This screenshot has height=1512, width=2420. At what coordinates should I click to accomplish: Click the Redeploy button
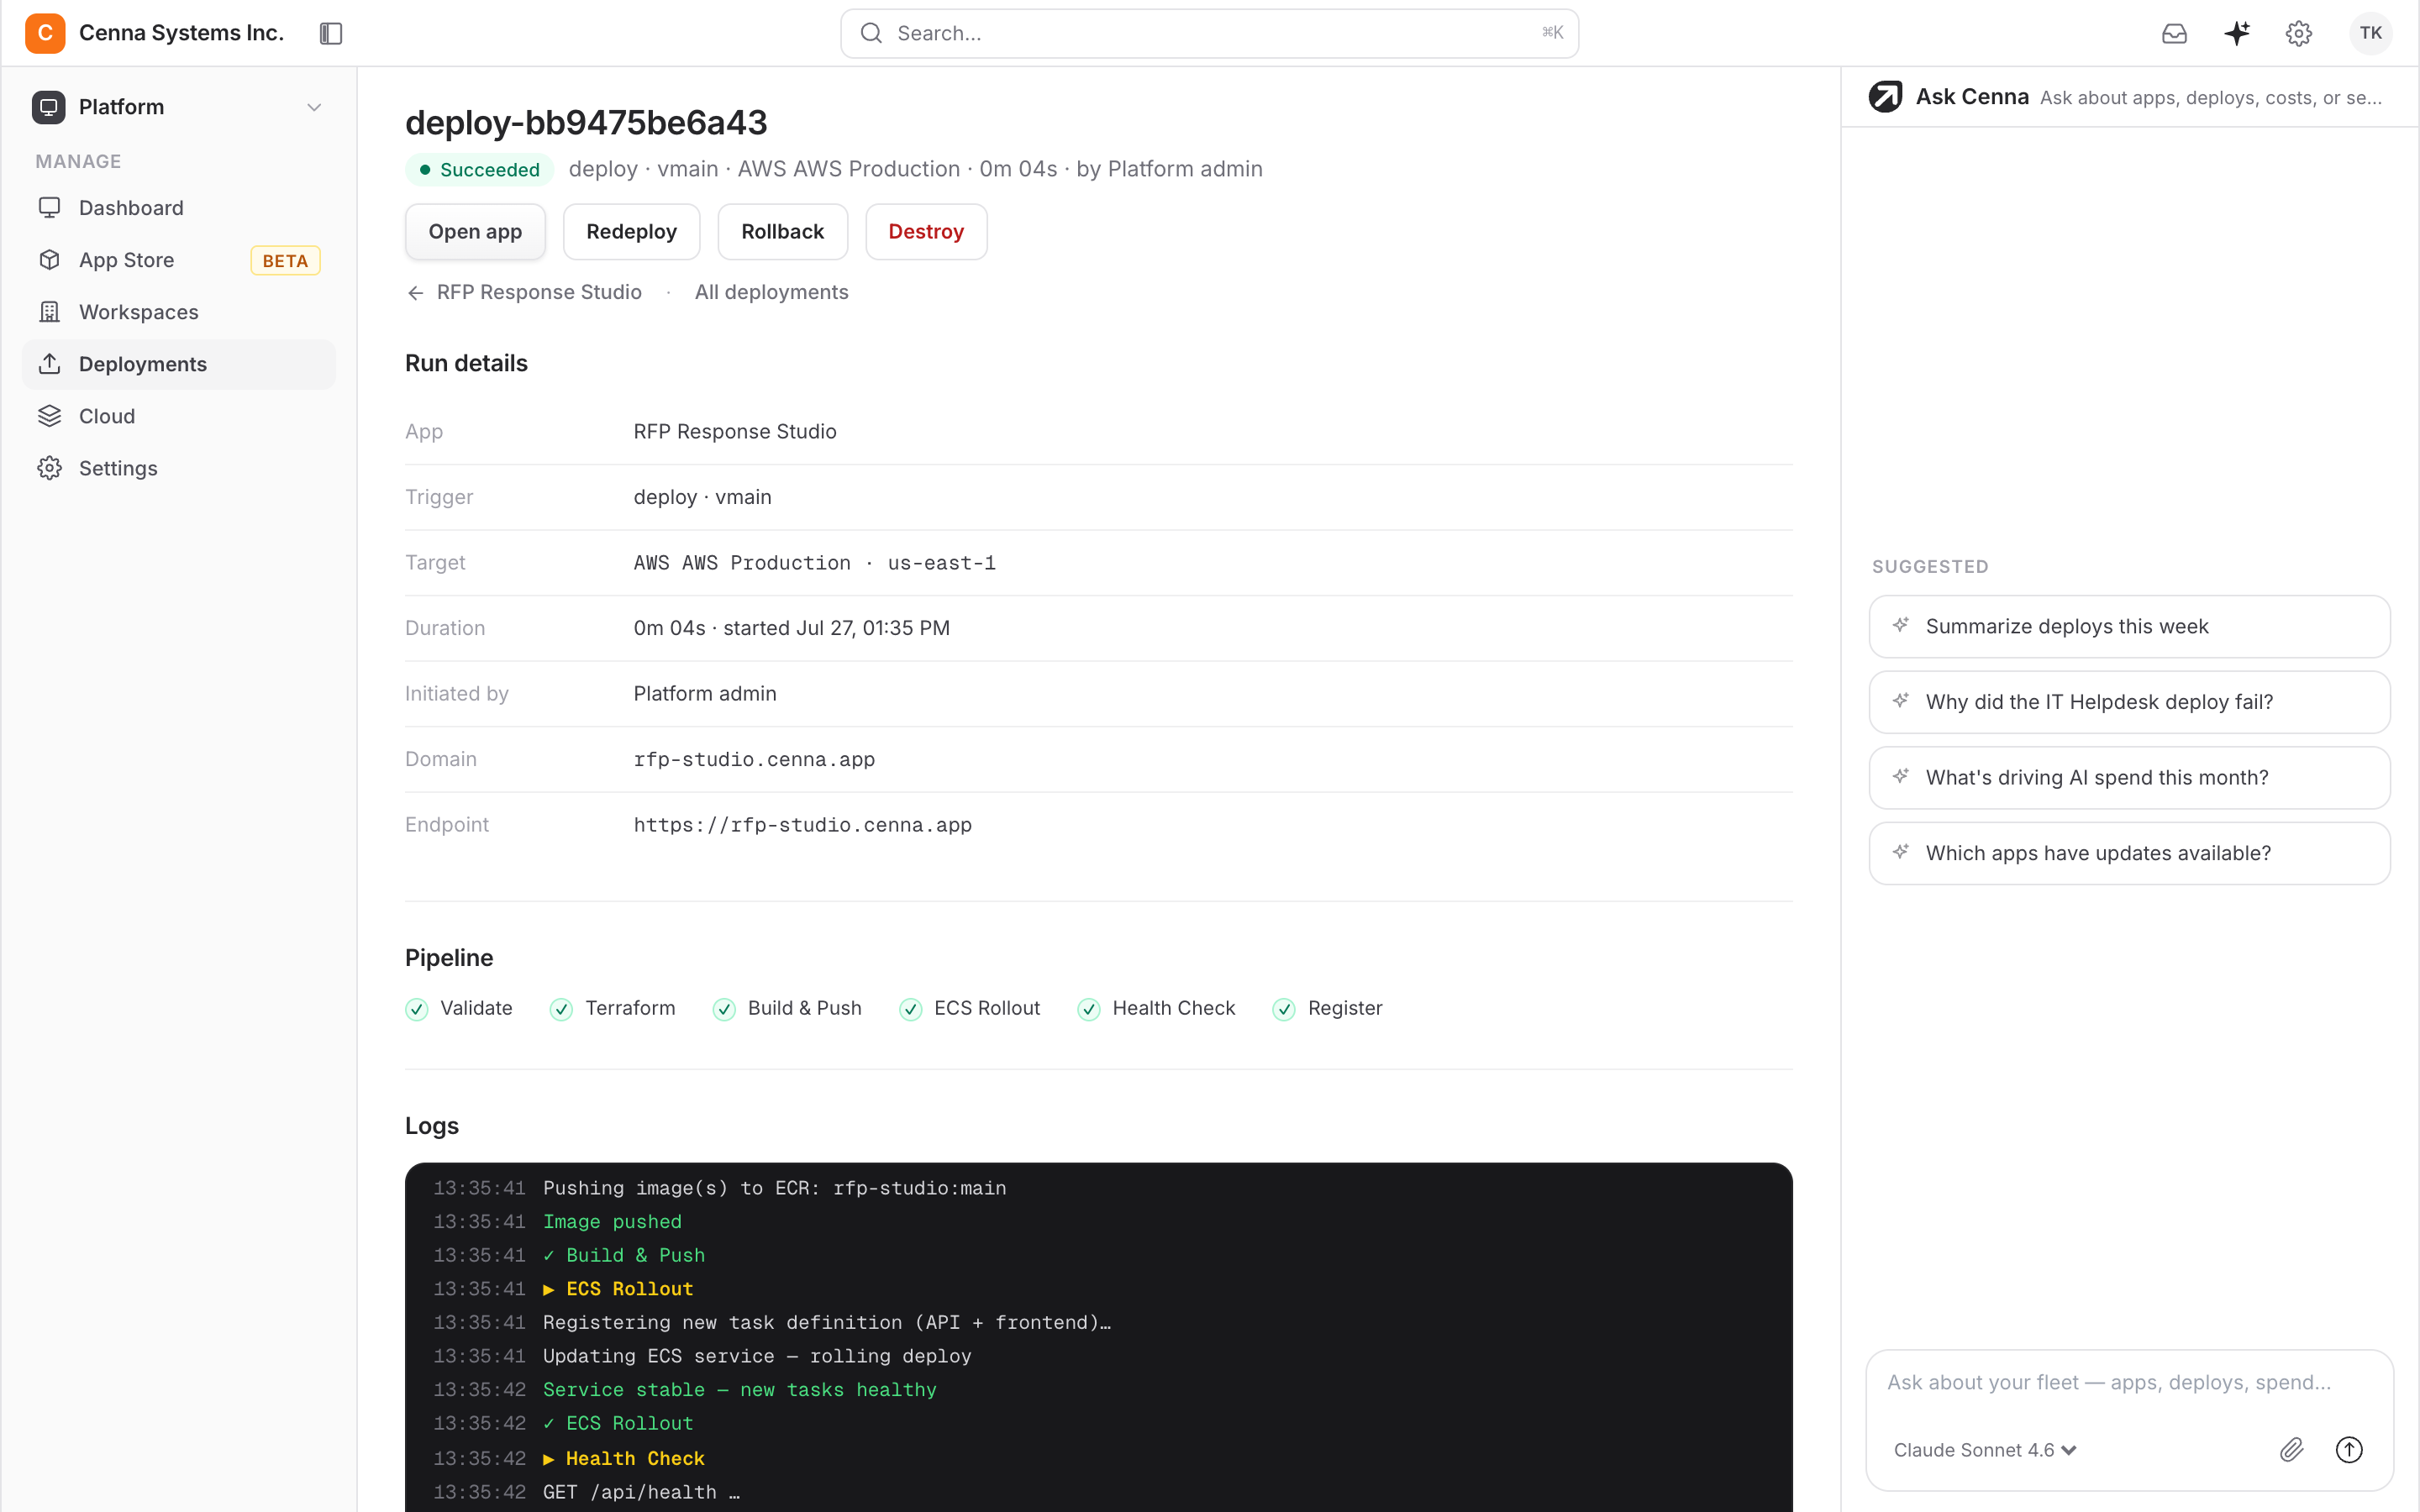(x=631, y=232)
